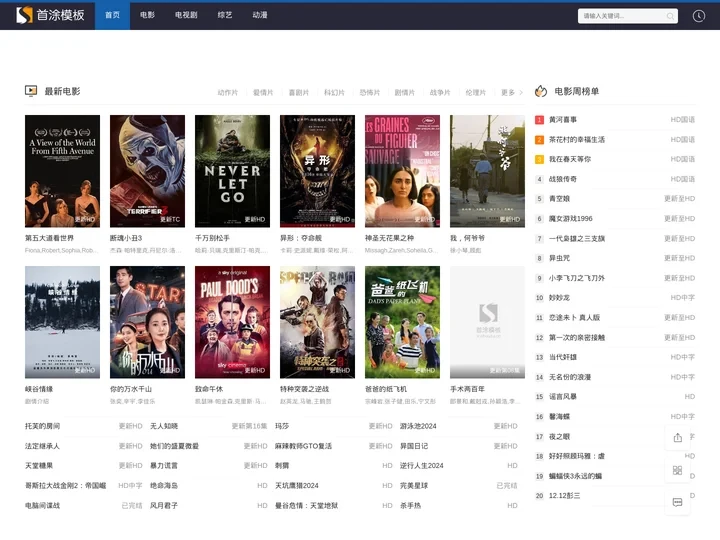This screenshot has height=540, width=720.
Task: Filter by 科幻片 category
Action: [334, 93]
